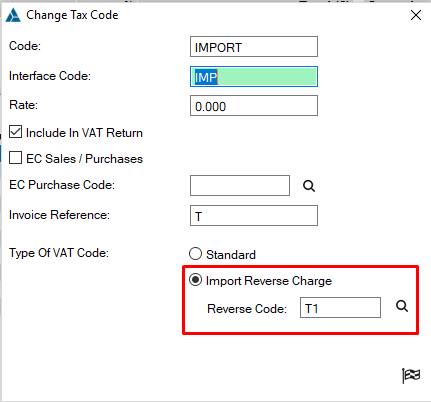Click the Interface Code field showing IMP
The height and width of the screenshot is (402, 431).
[x=254, y=77]
